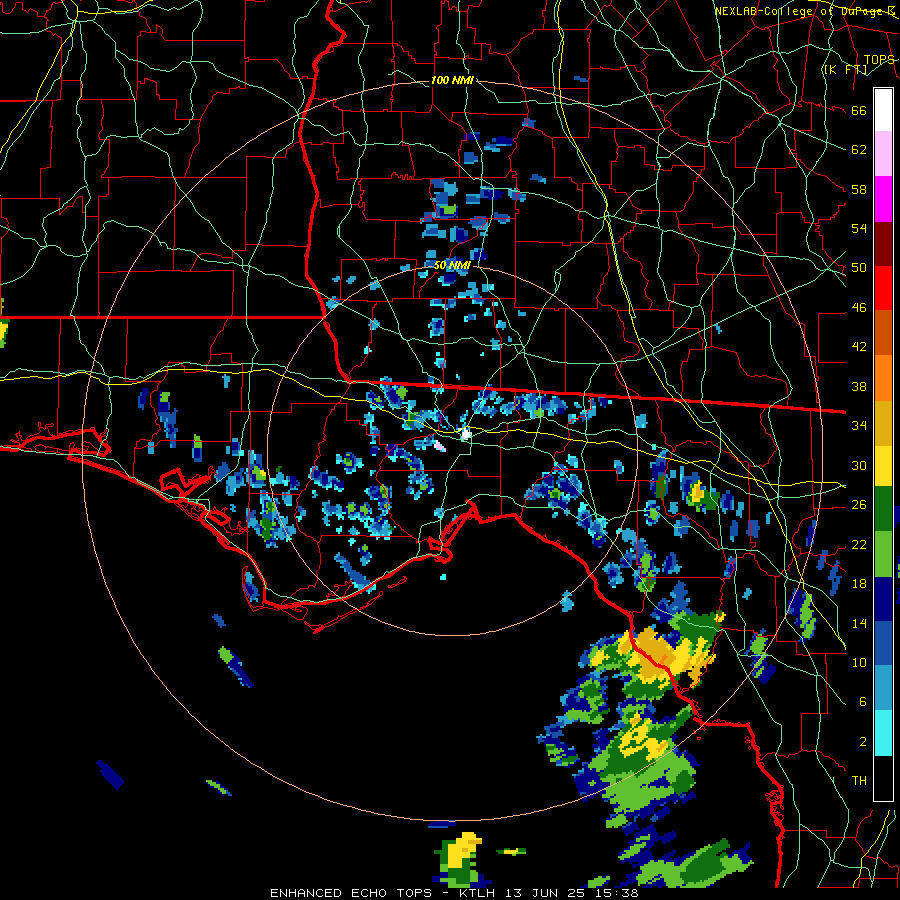Click the '50' legend value
Image resolution: width=900 pixels, height=900 pixels.
(859, 267)
